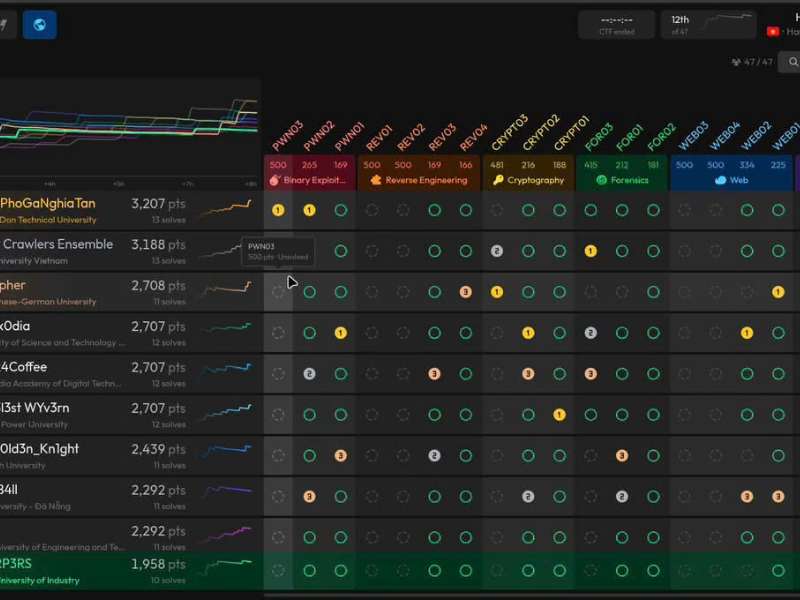Screen dimensions: 800x600
Task: Select the PWN03 column header
Action: 287,136
